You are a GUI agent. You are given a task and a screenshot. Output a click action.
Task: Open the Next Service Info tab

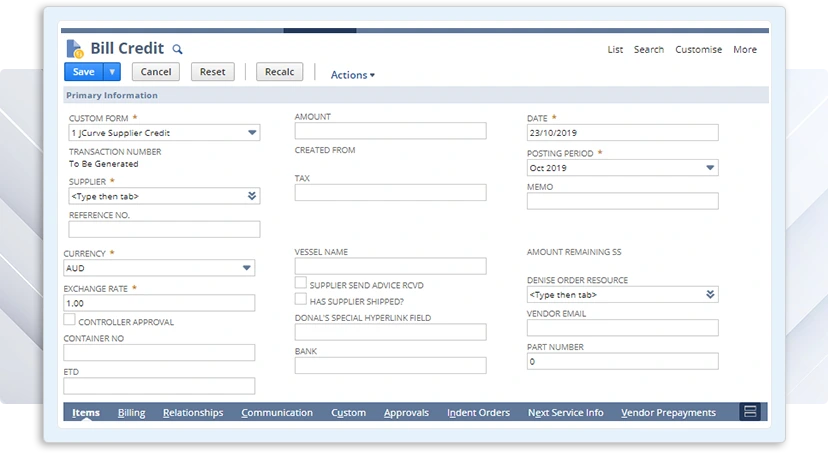coord(566,412)
